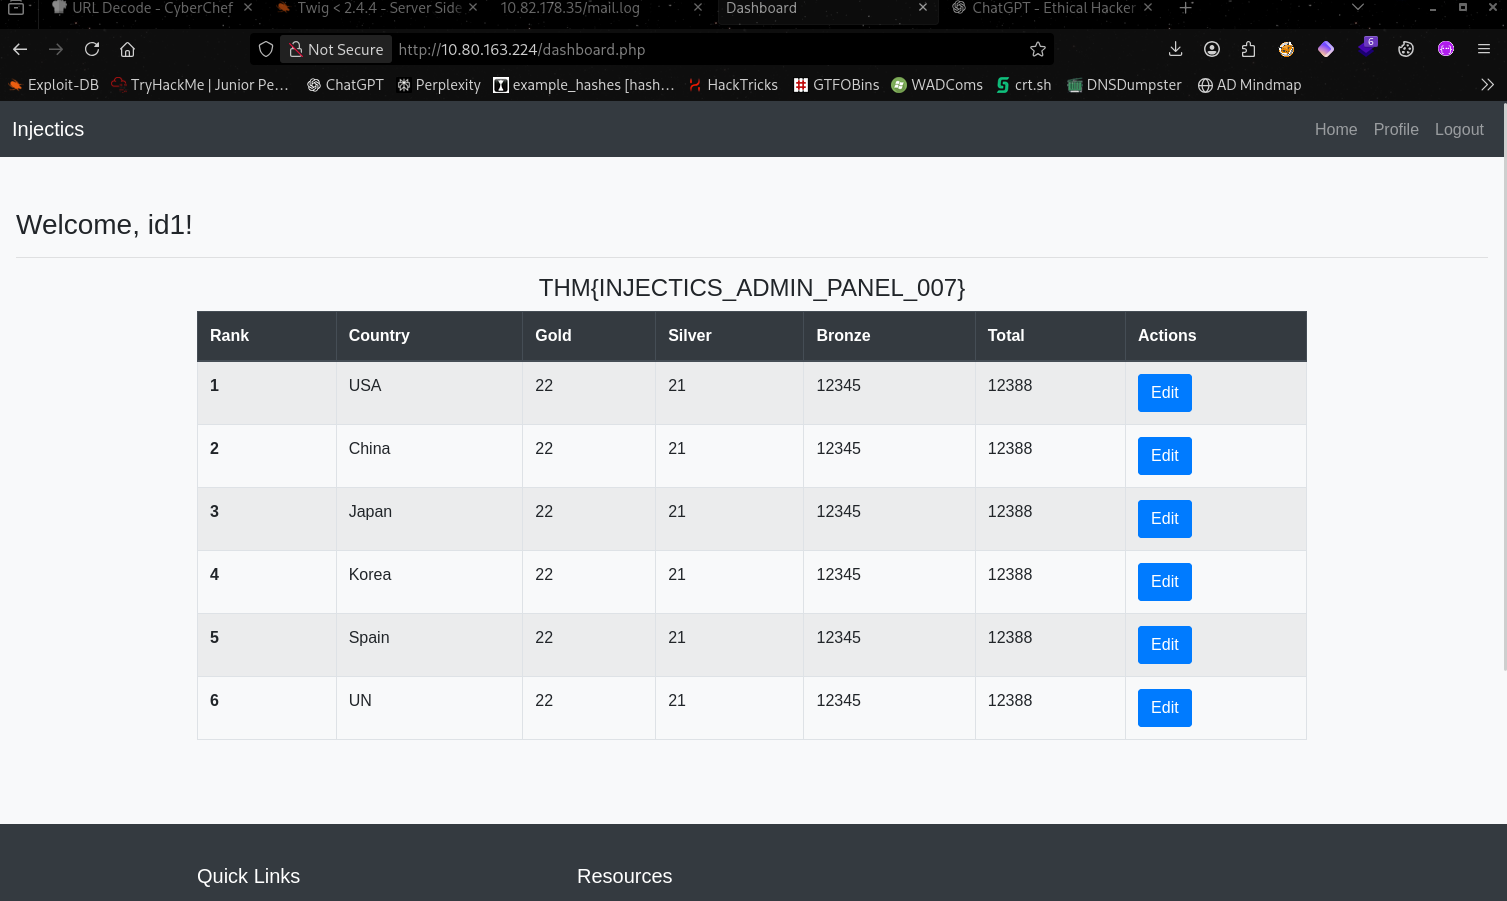Bookmark this page with star icon

pyautogui.click(x=1037, y=49)
